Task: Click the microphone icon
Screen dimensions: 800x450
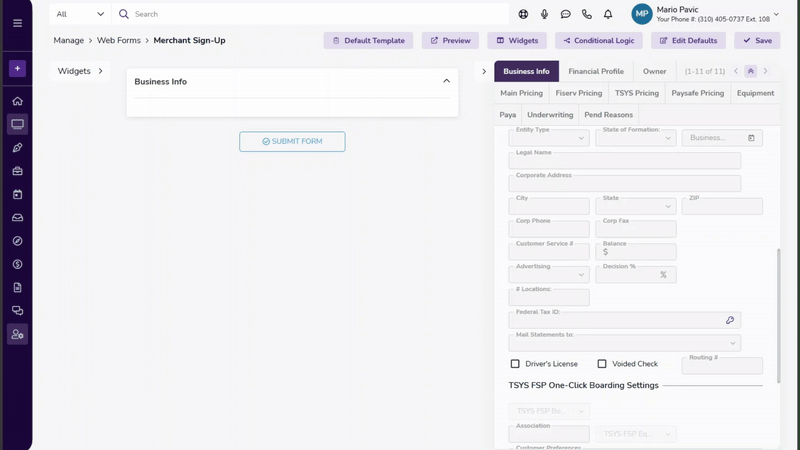Action: [x=544, y=15]
